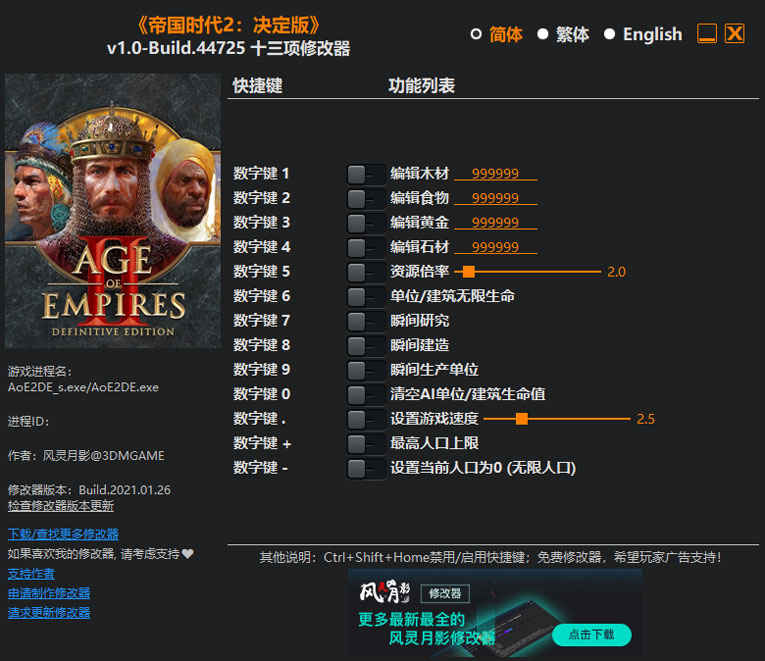Click the 功能列表 column header
This screenshot has width=765, height=661.
[422, 85]
